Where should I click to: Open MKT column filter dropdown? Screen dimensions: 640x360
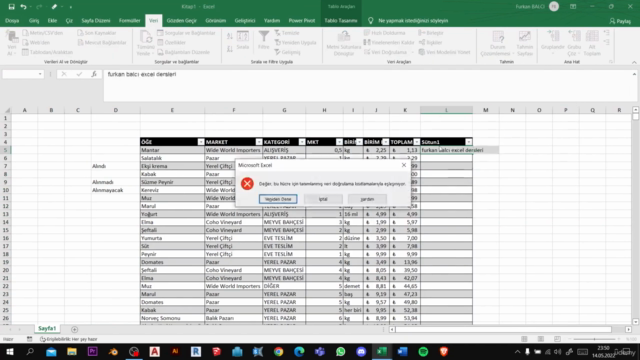339,142
